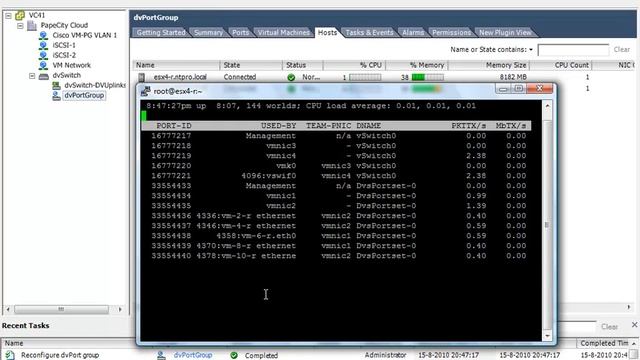Click the Name column header in Recent Tasks

(14, 343)
